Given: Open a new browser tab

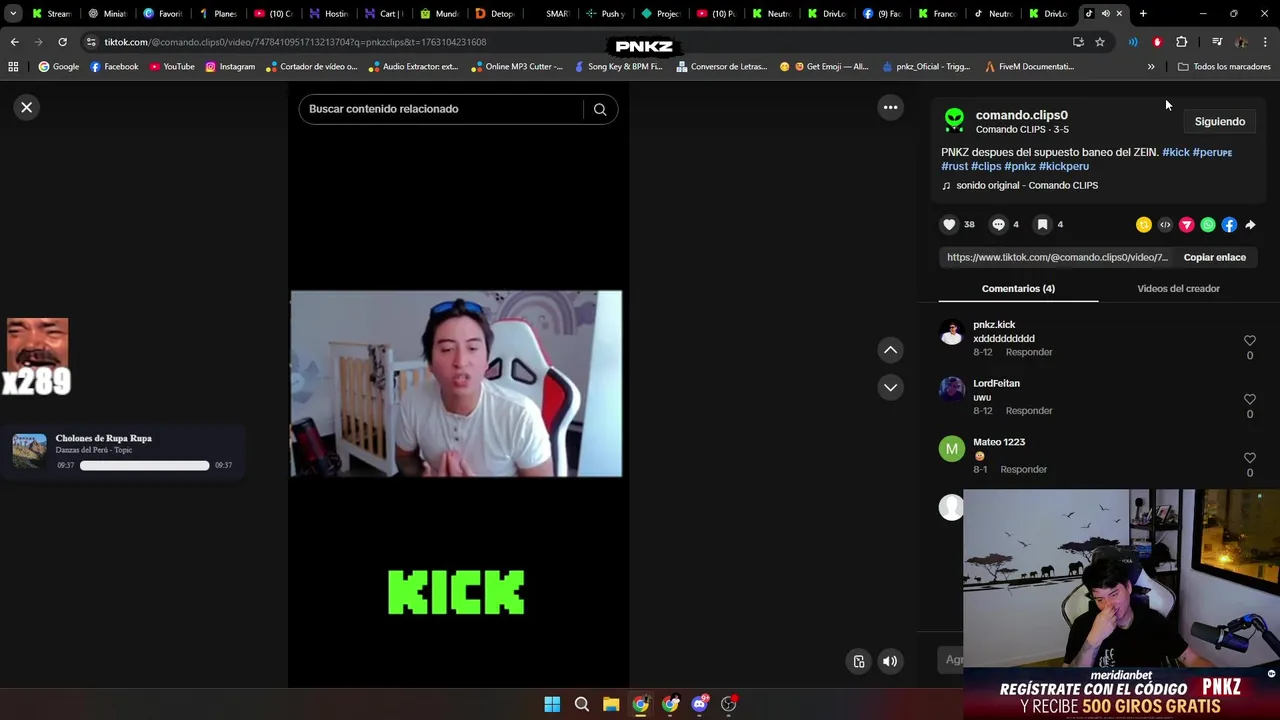Looking at the screenshot, I should click(1143, 14).
